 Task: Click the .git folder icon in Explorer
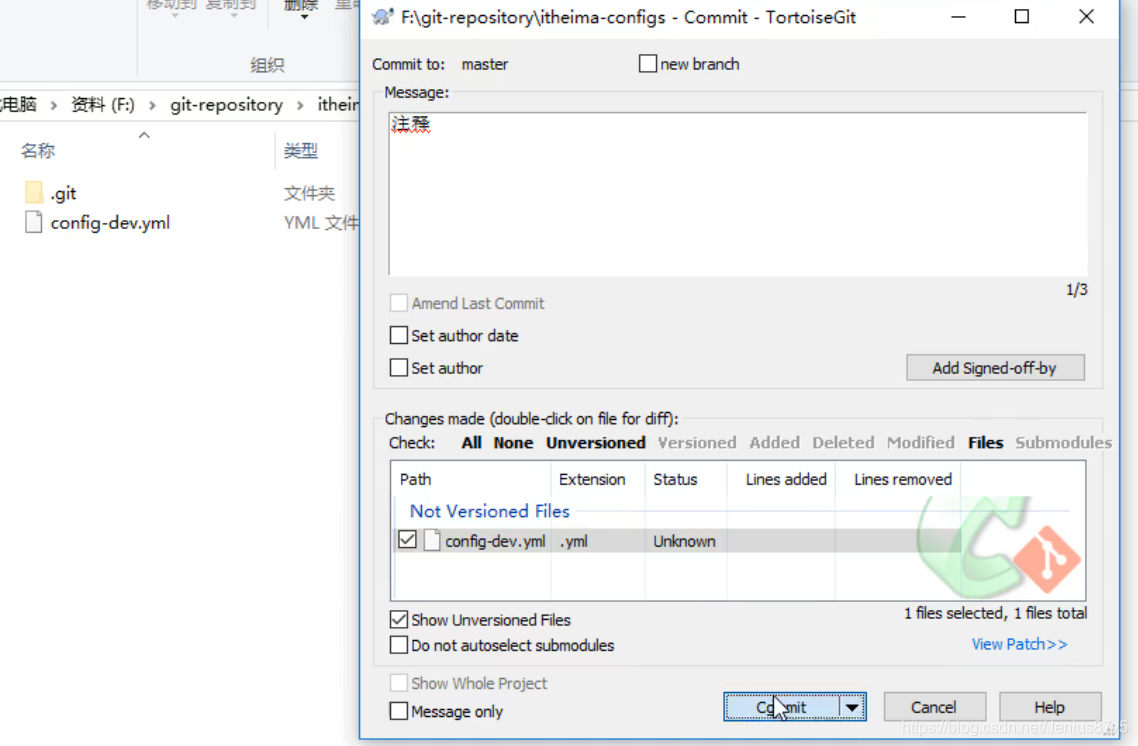(x=33, y=193)
